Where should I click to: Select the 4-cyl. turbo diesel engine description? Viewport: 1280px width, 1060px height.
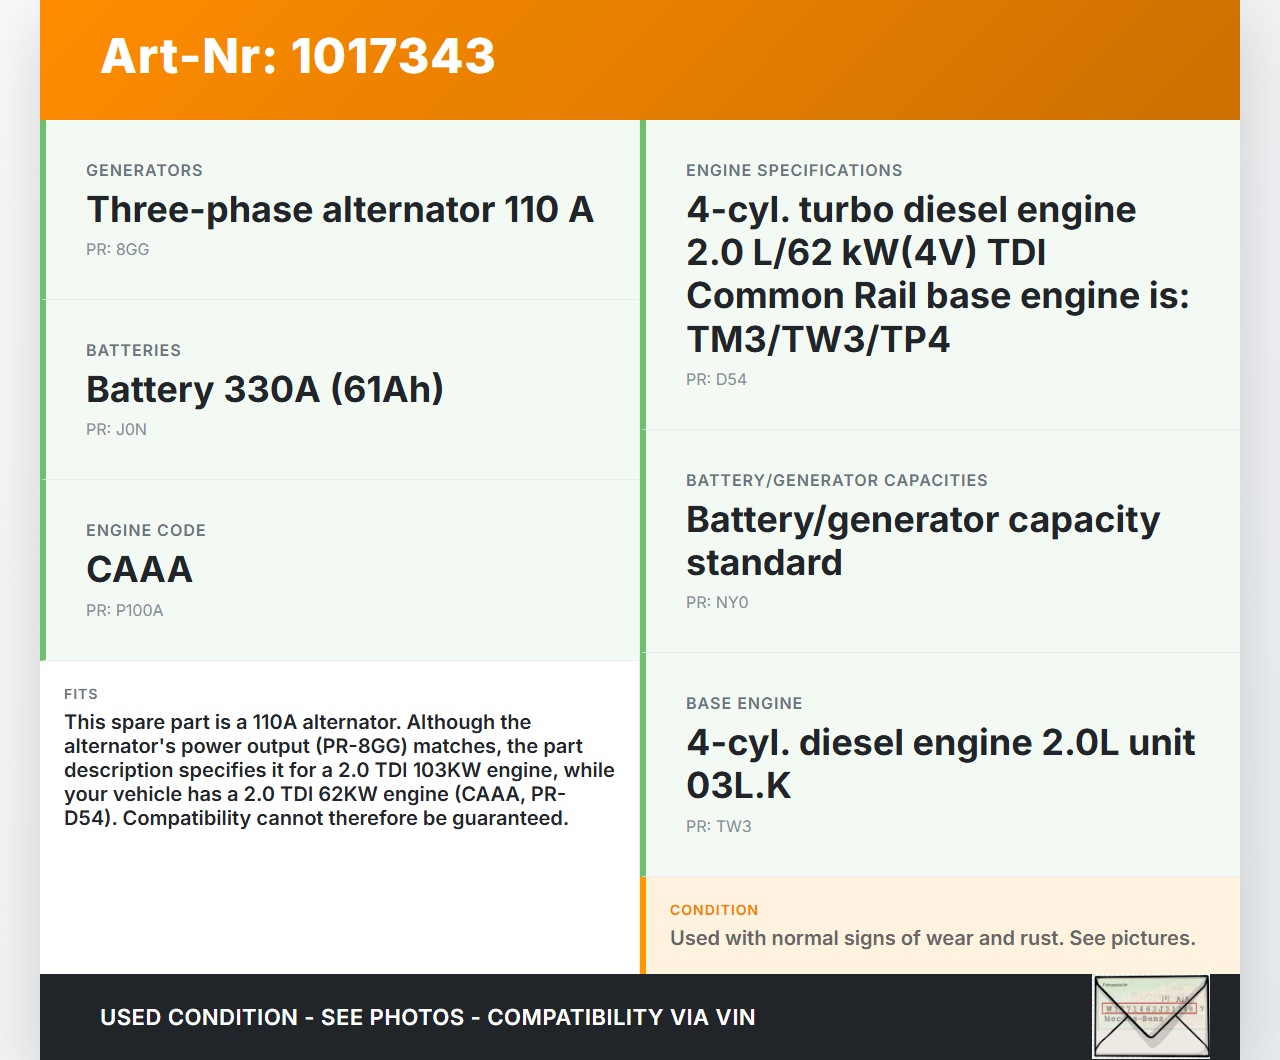tap(937, 274)
